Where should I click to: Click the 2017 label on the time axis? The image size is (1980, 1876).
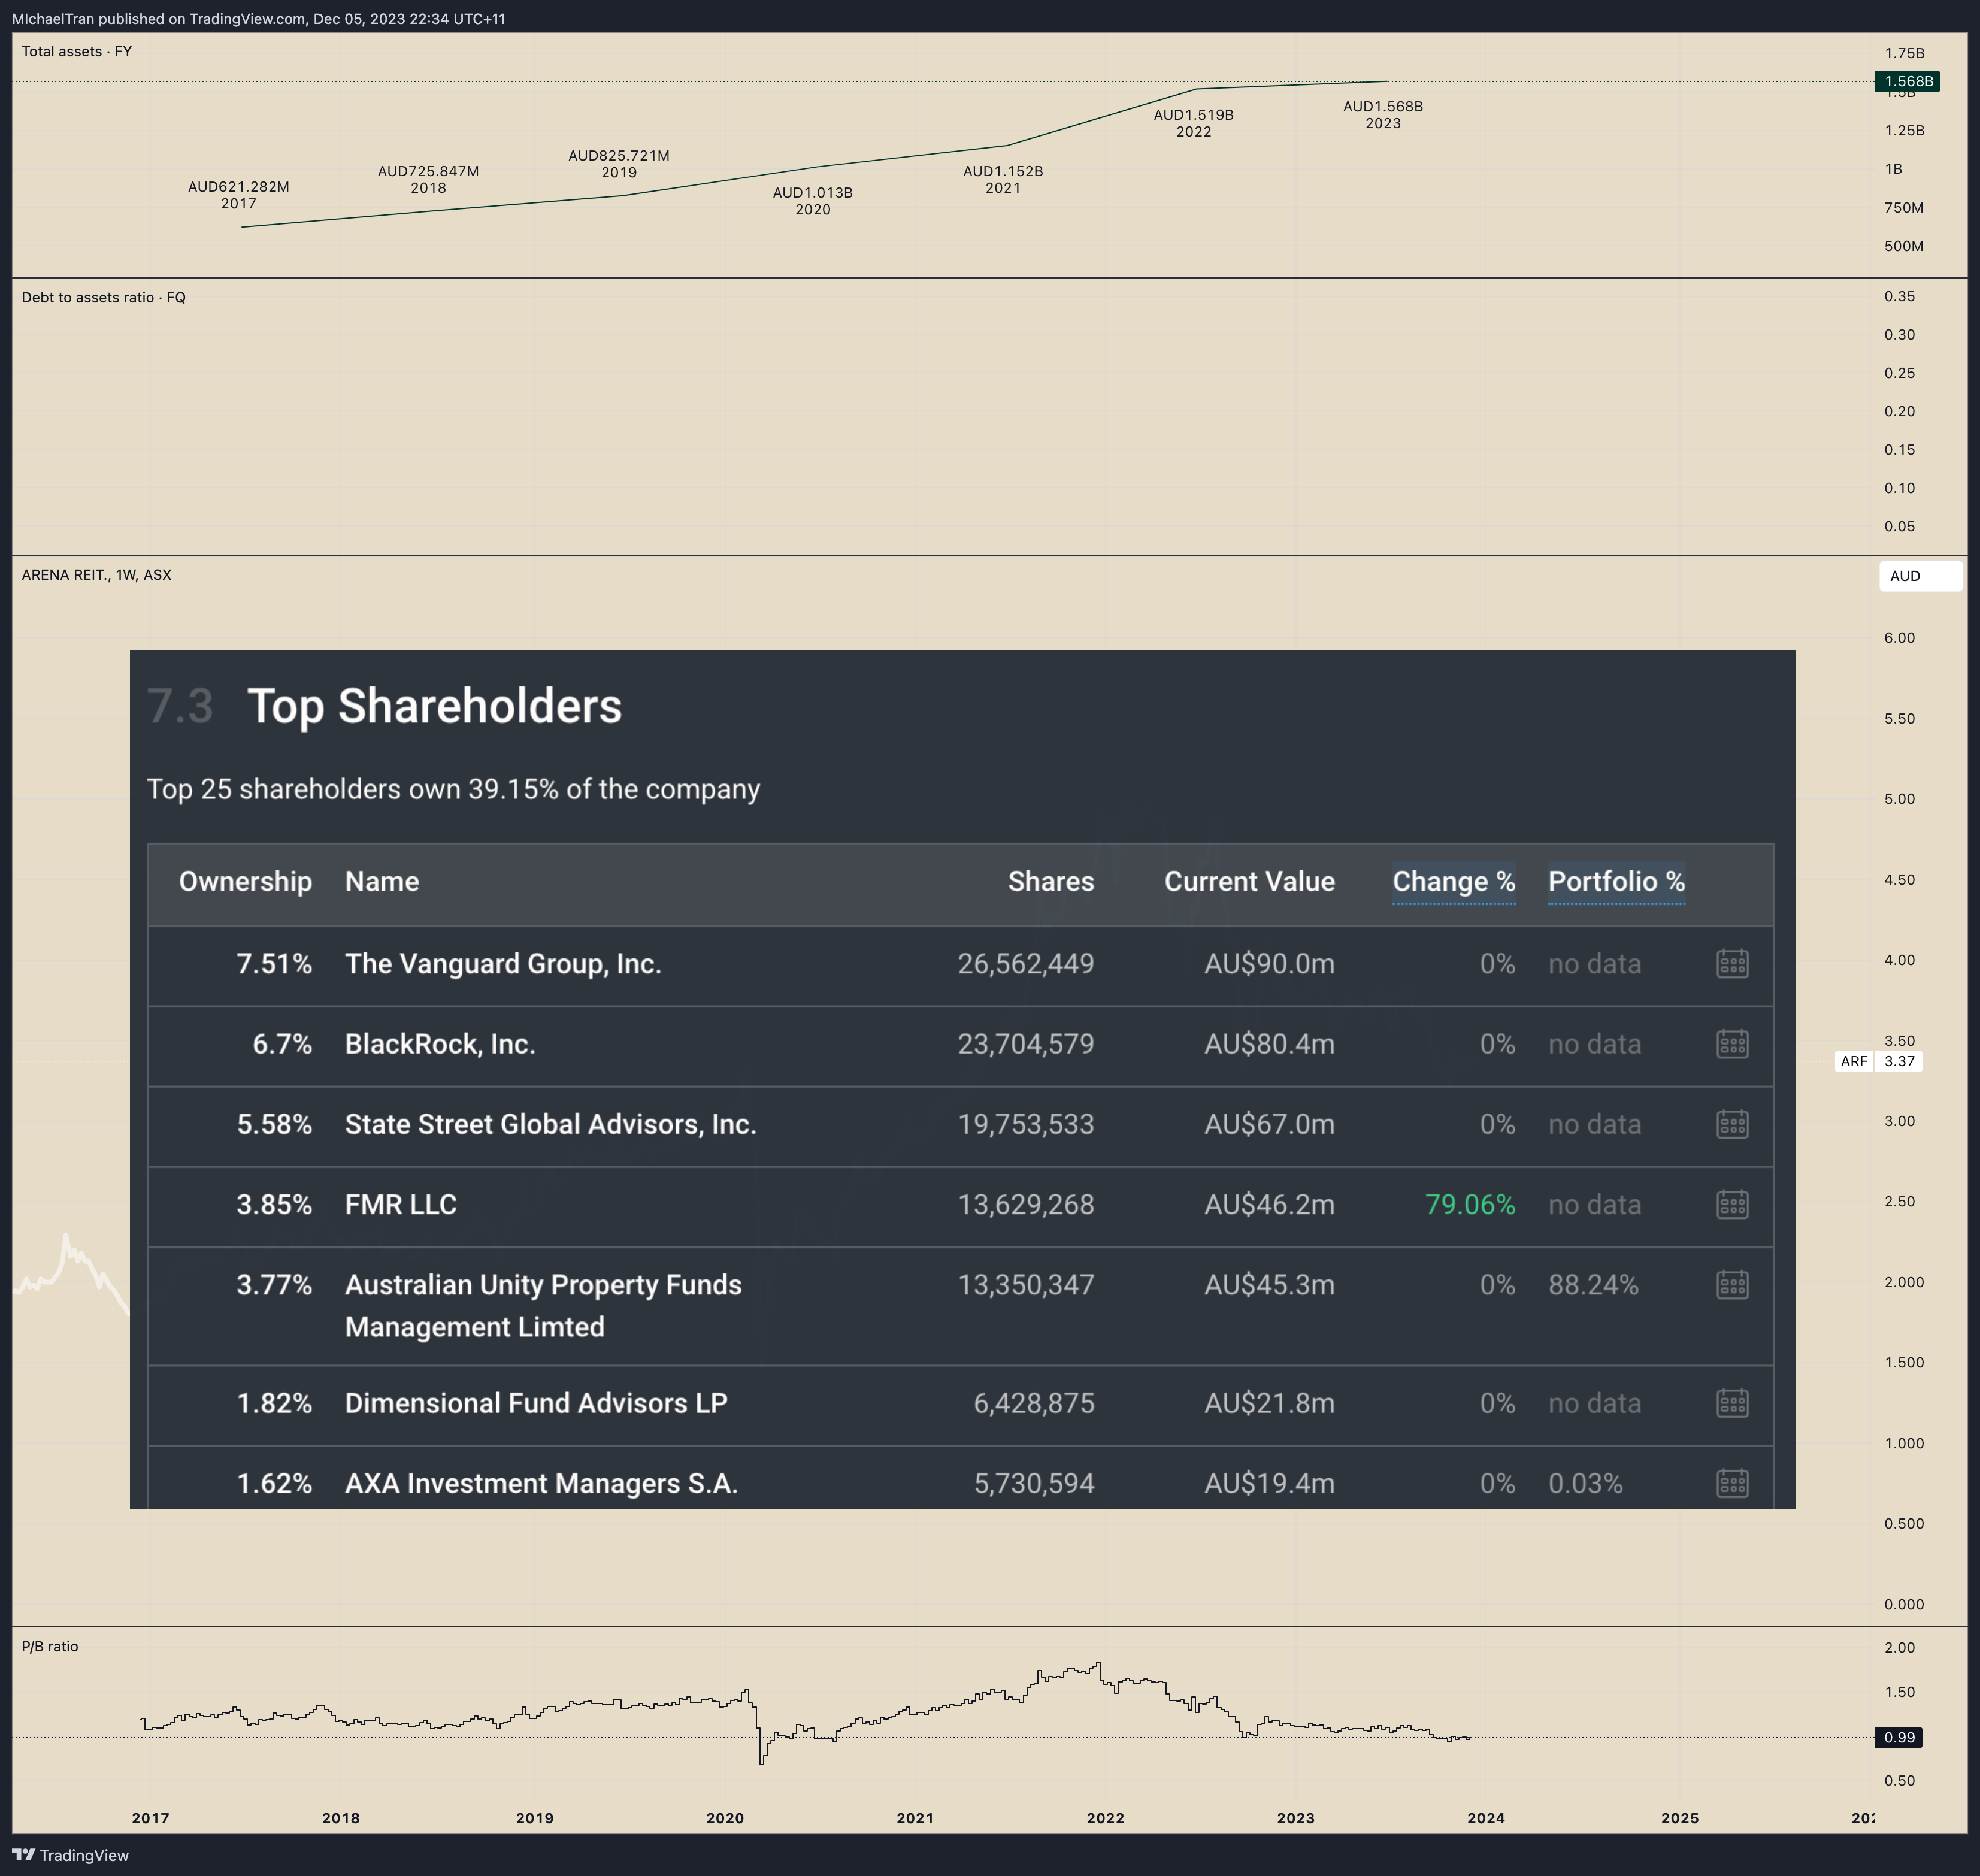click(x=151, y=1818)
